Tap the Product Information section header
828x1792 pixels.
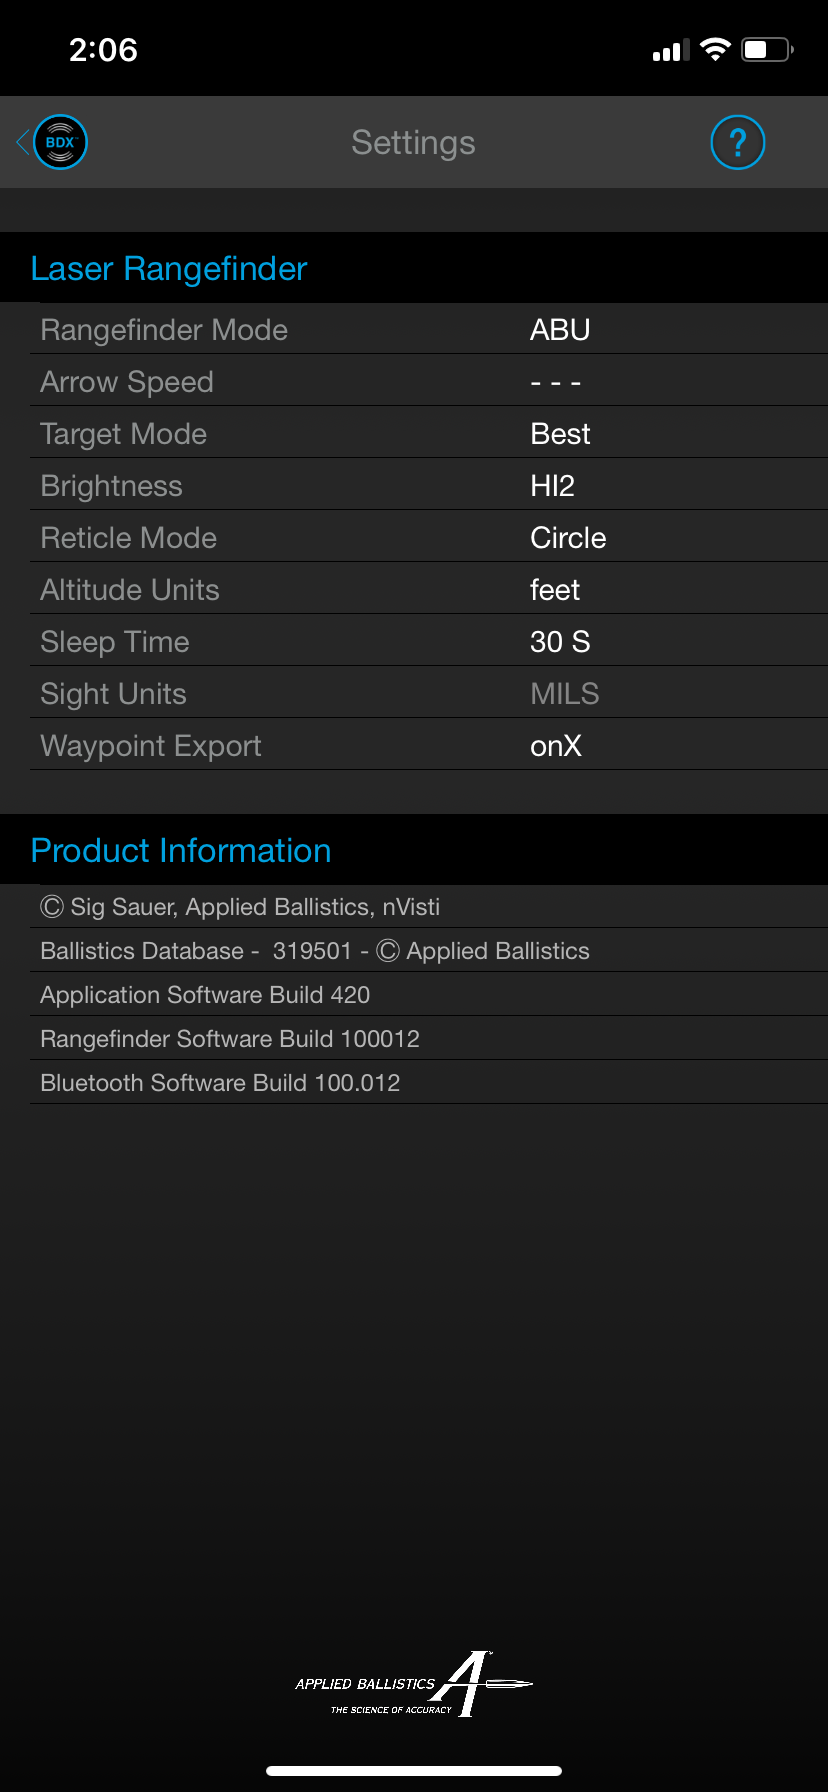(x=181, y=851)
